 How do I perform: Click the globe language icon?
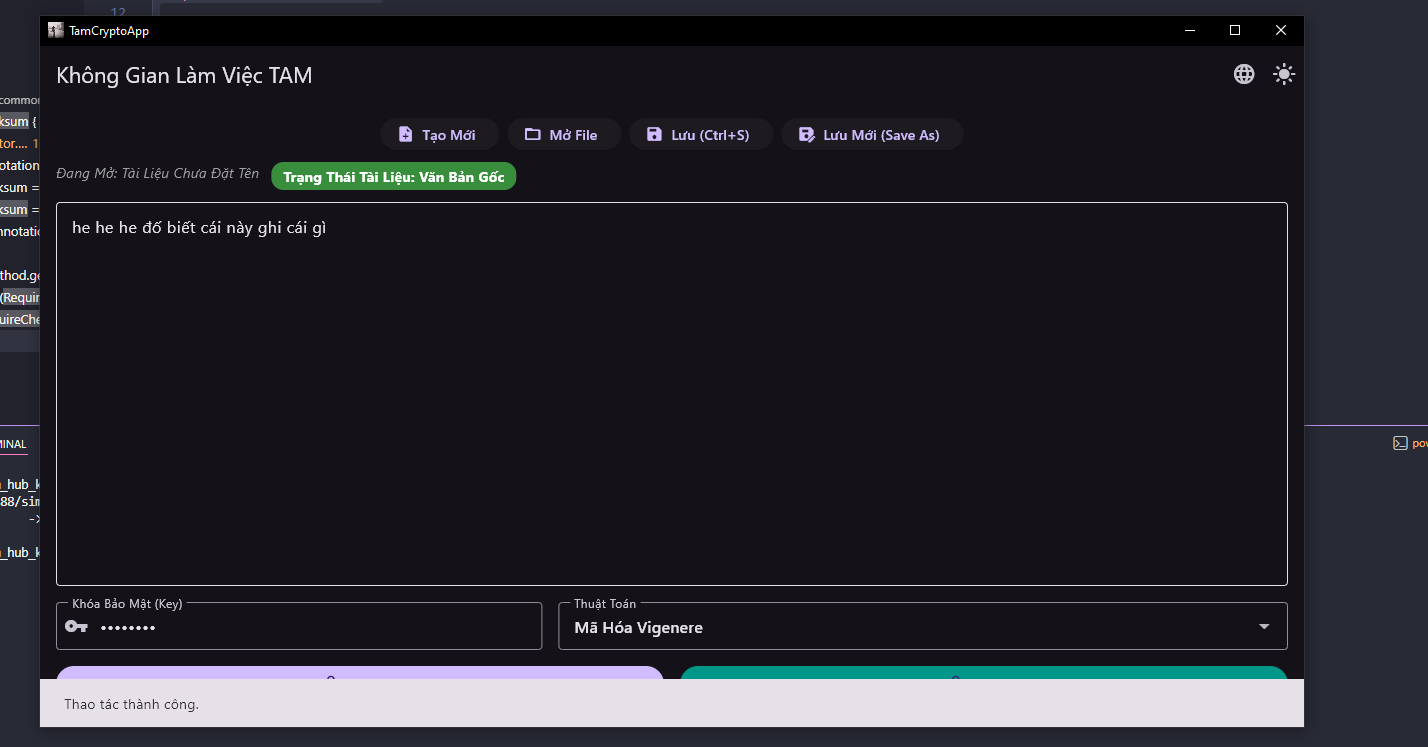[x=1244, y=74]
